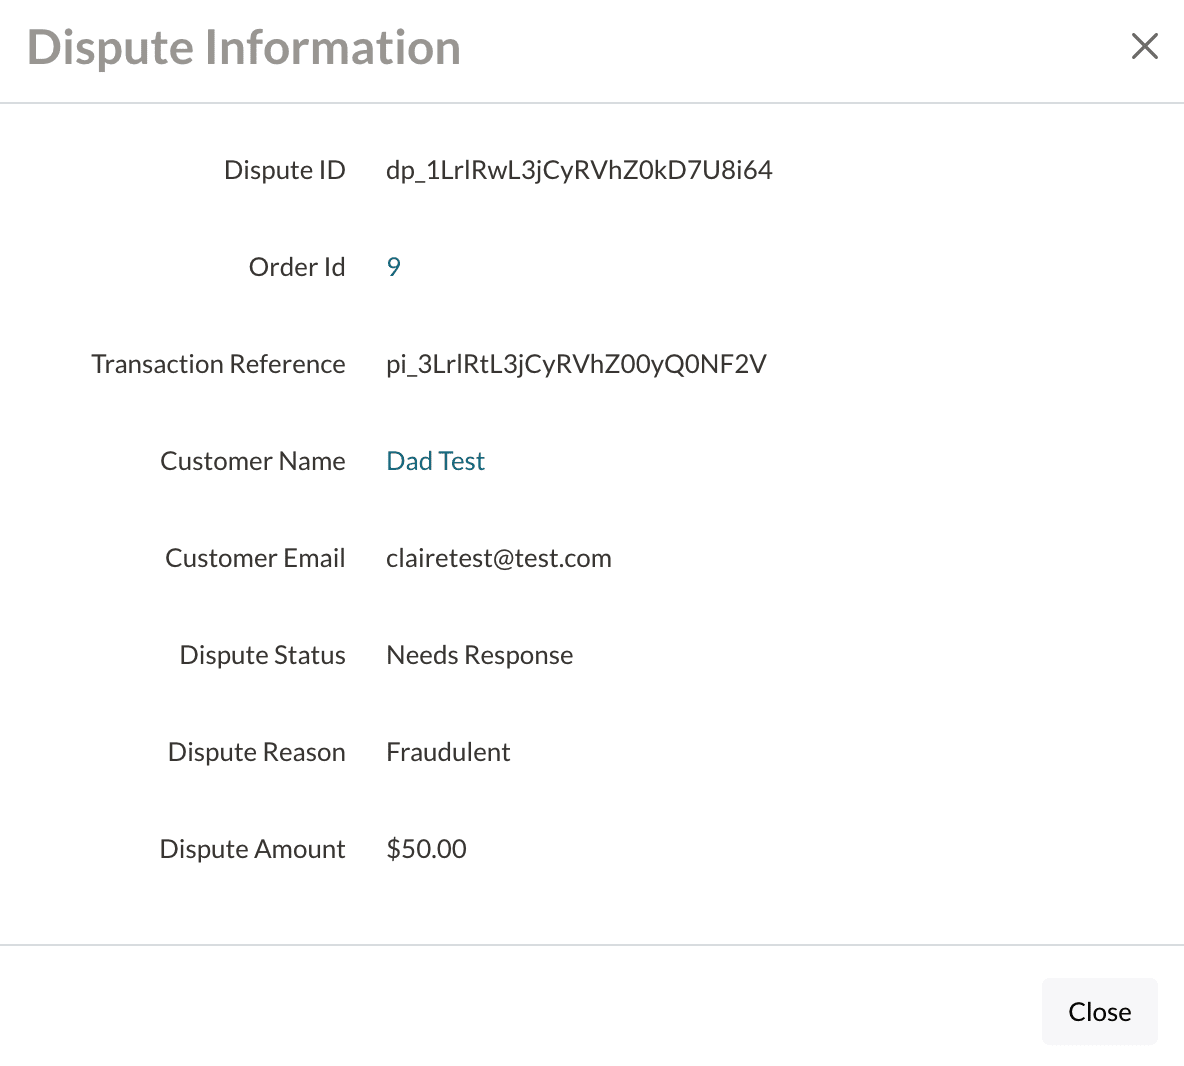Click the dispute ID value dp_1LrlRwL3jCyRVhZ0kD7U8i64
The image size is (1184, 1066).
579,170
